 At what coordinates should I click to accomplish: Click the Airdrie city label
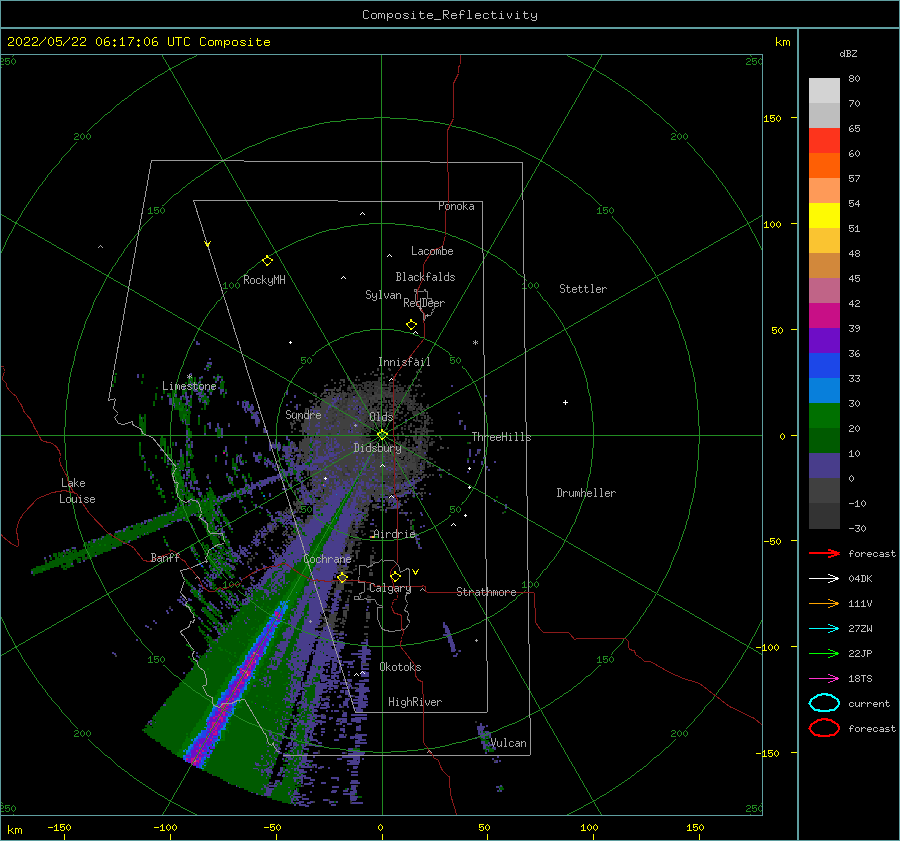click(394, 534)
